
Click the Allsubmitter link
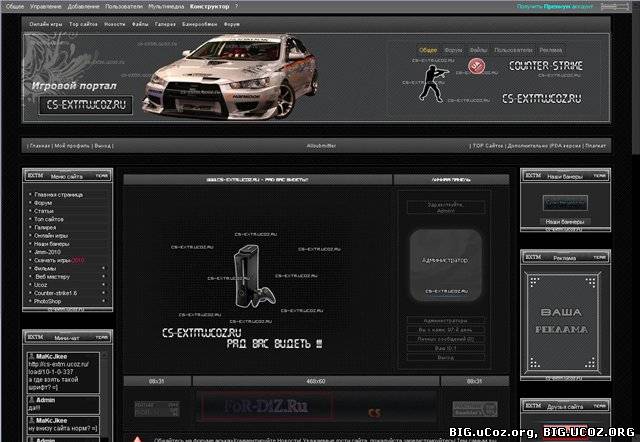(321, 146)
